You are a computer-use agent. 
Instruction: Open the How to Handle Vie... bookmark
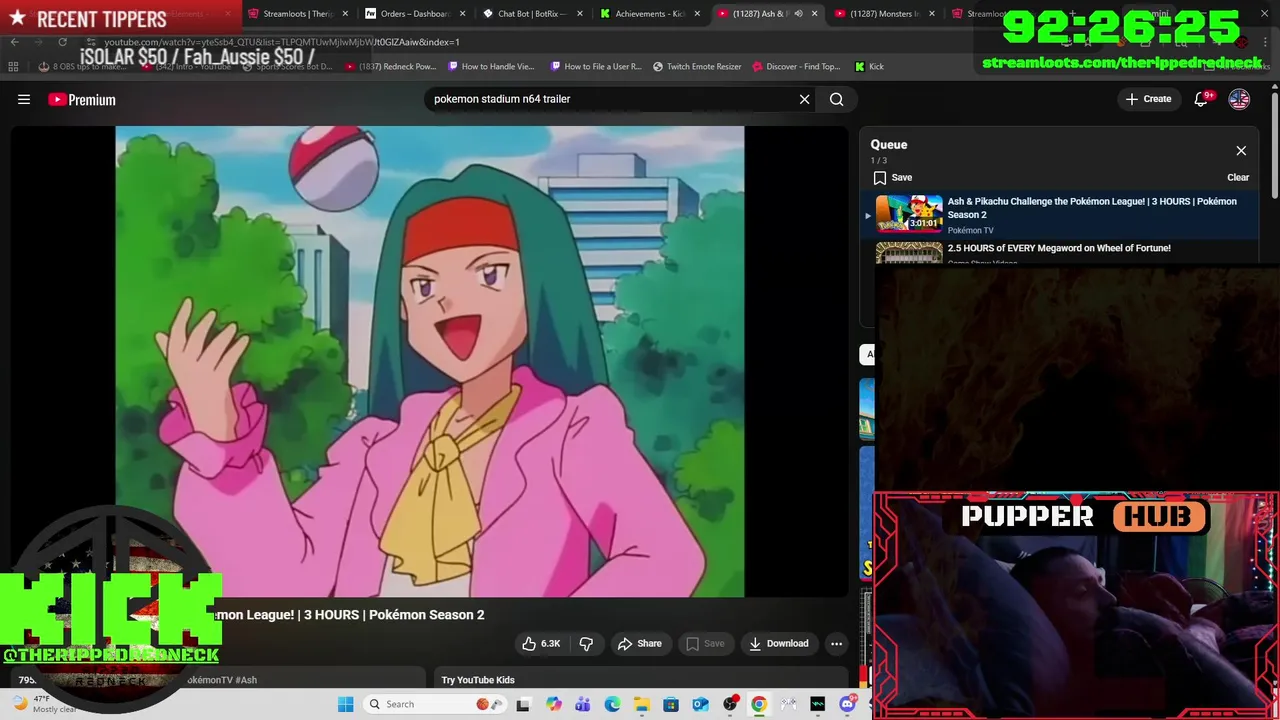491,66
